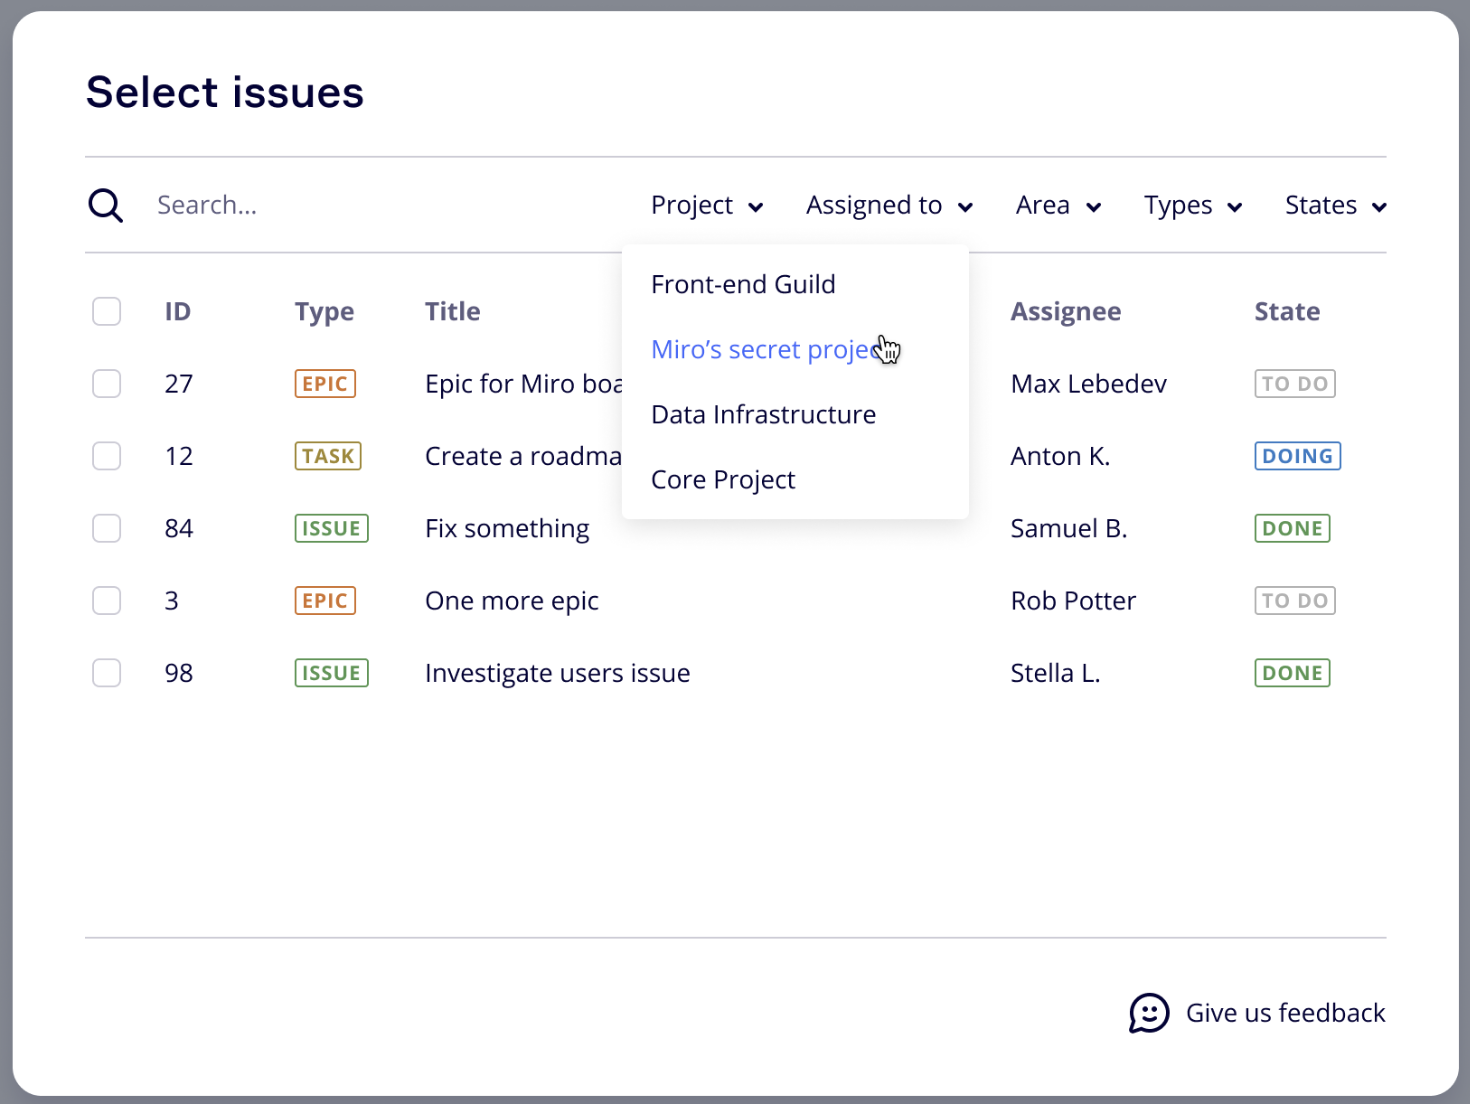Click the ISSUE badge on issue 84
The height and width of the screenshot is (1104, 1470).
point(331,528)
